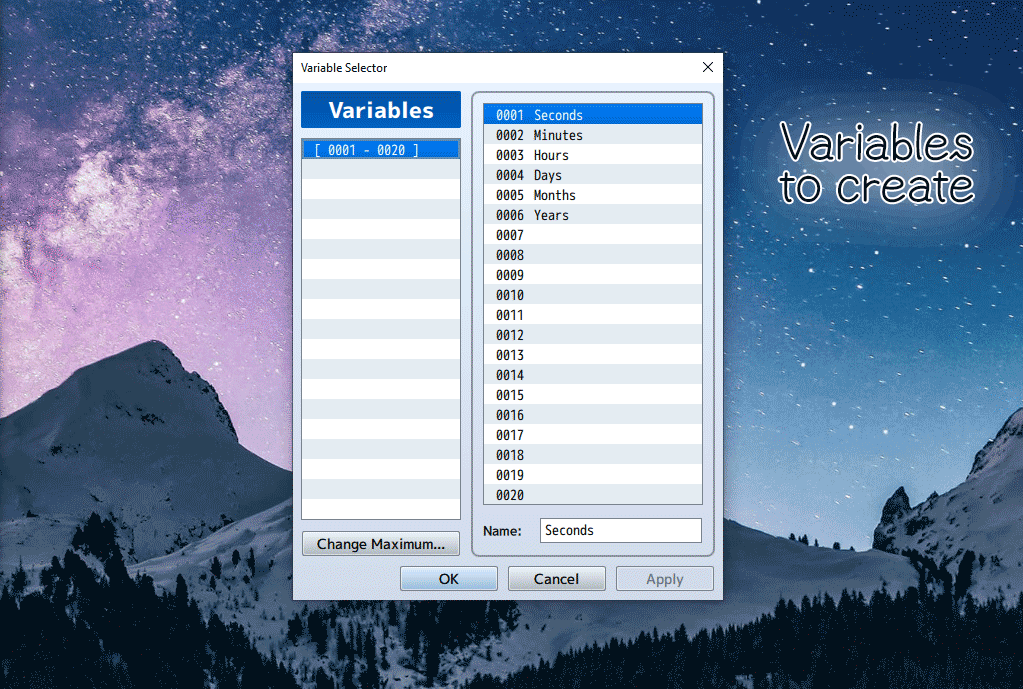1023x689 pixels.
Task: Select variable 0004 Days
Action: [592, 174]
